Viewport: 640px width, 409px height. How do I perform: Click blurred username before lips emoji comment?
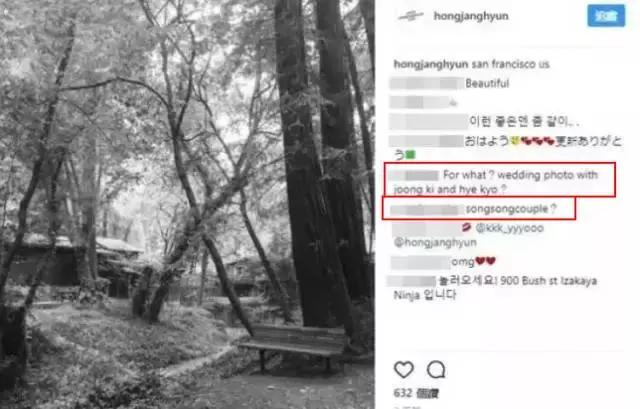(426, 229)
